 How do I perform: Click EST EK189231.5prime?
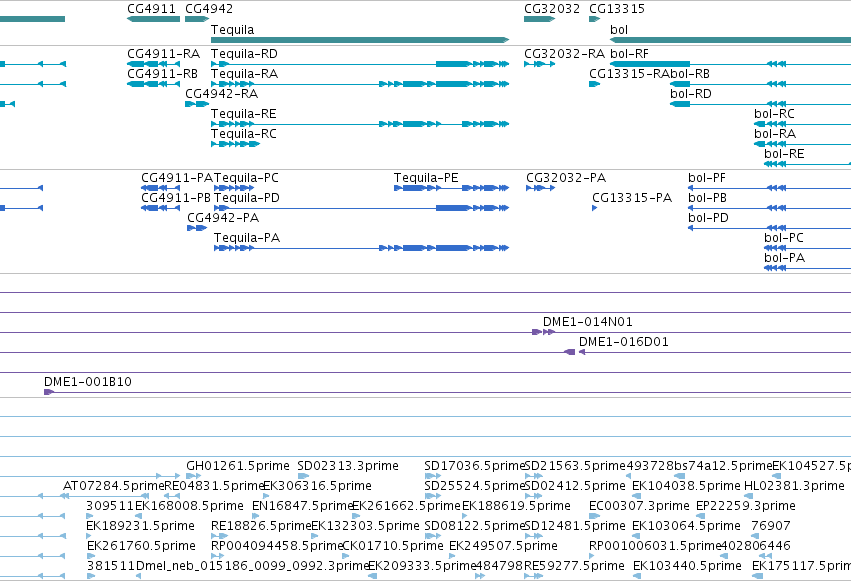[140, 526]
